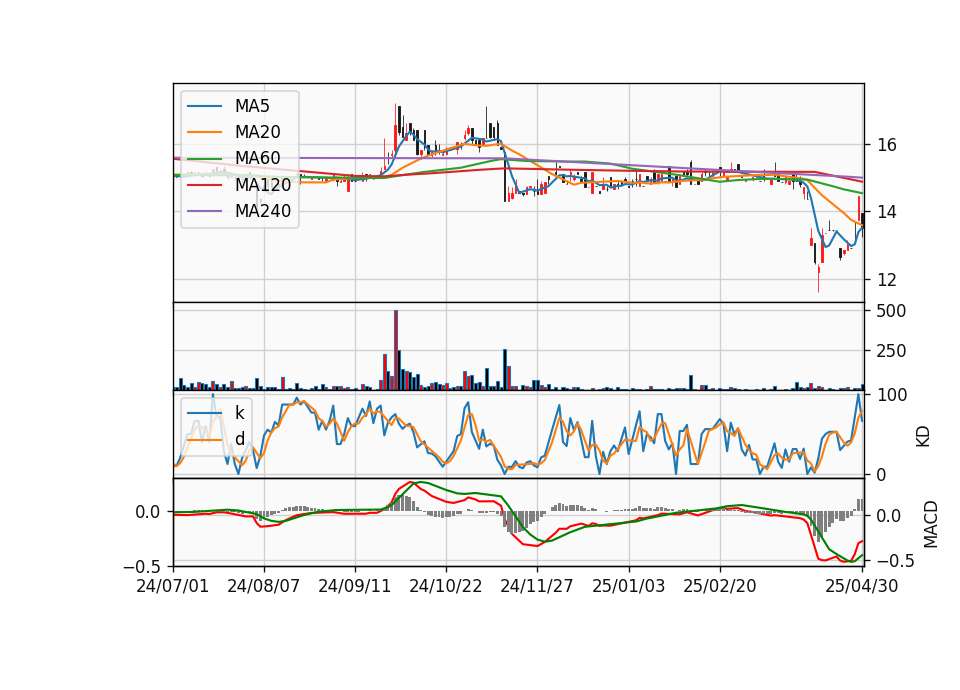Screen dimensions: 960x690
Task: Click the MA5 legend label
Action: pos(252,106)
